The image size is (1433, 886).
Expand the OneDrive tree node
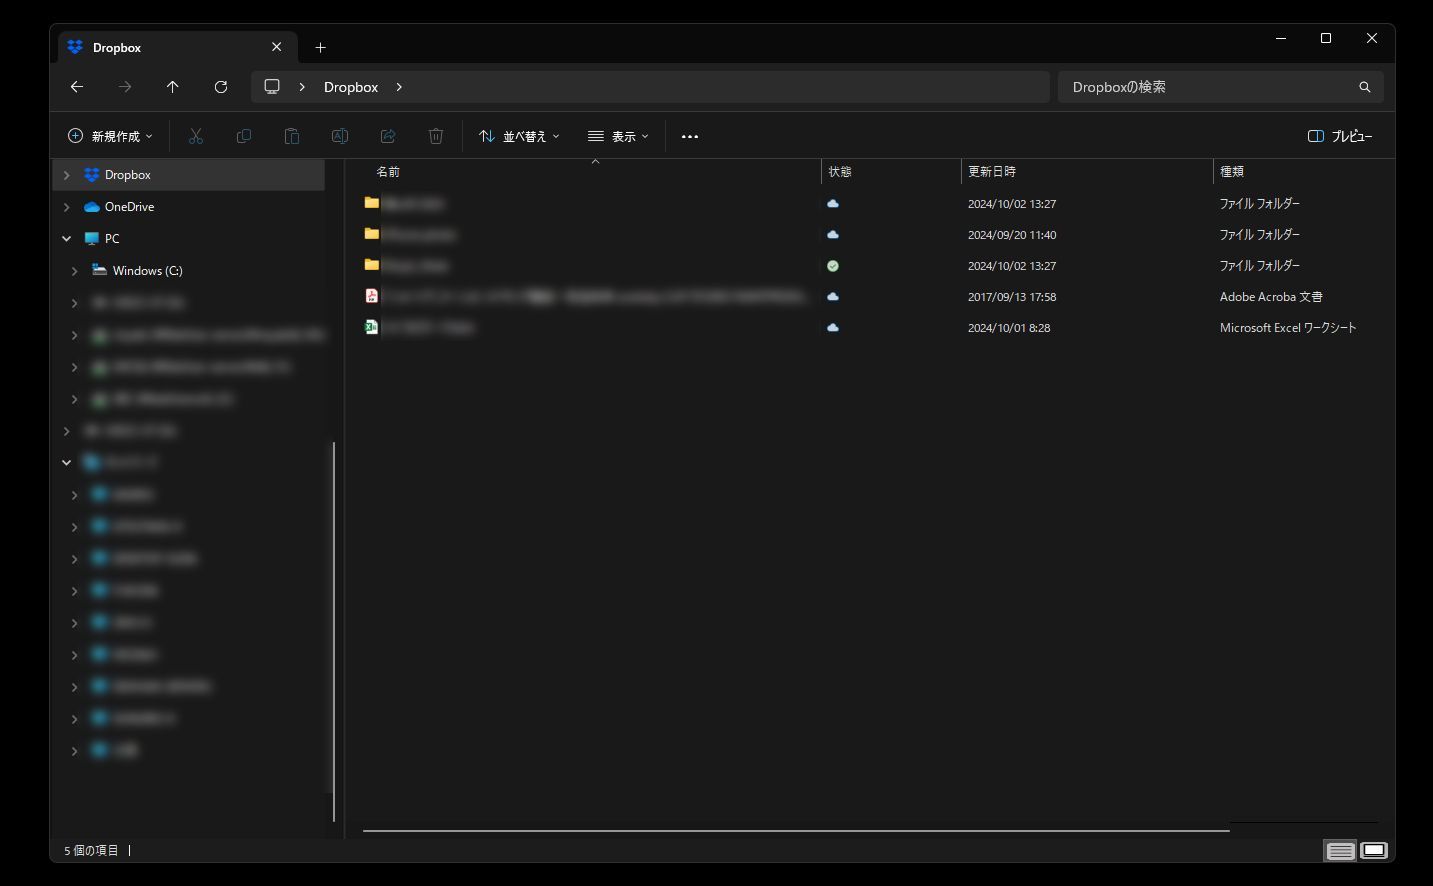(x=67, y=207)
